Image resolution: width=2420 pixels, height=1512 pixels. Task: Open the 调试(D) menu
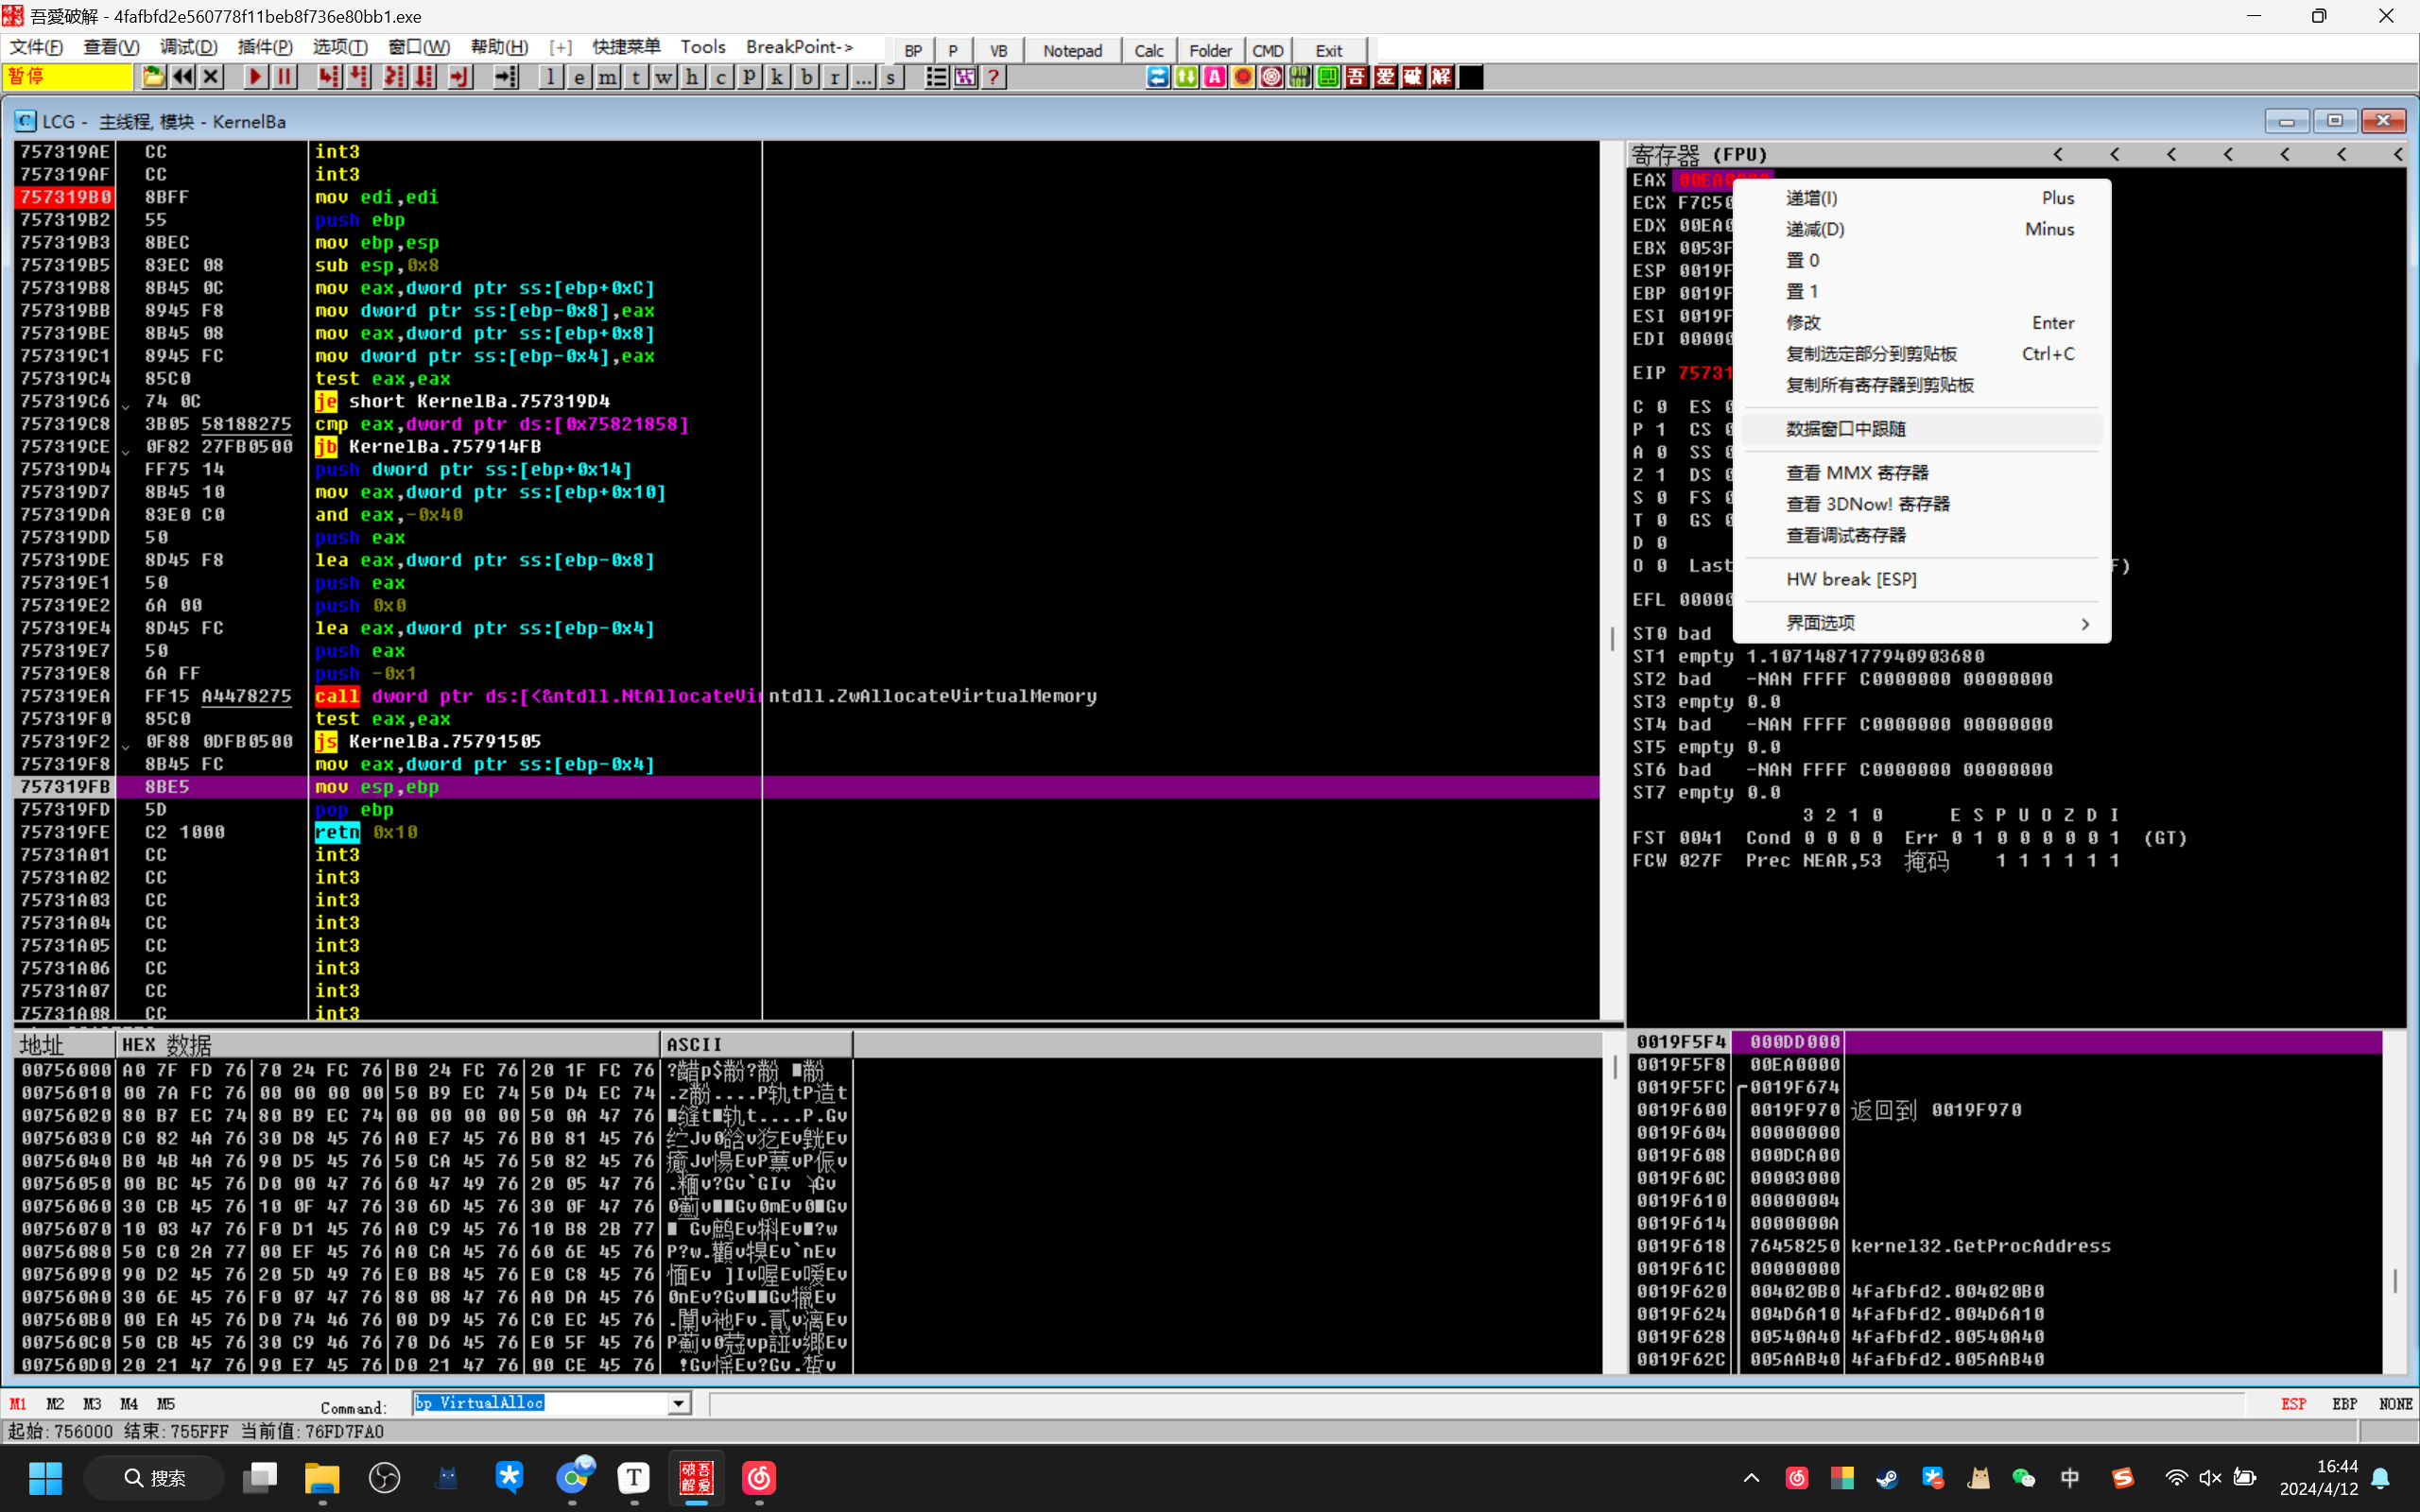point(188,47)
